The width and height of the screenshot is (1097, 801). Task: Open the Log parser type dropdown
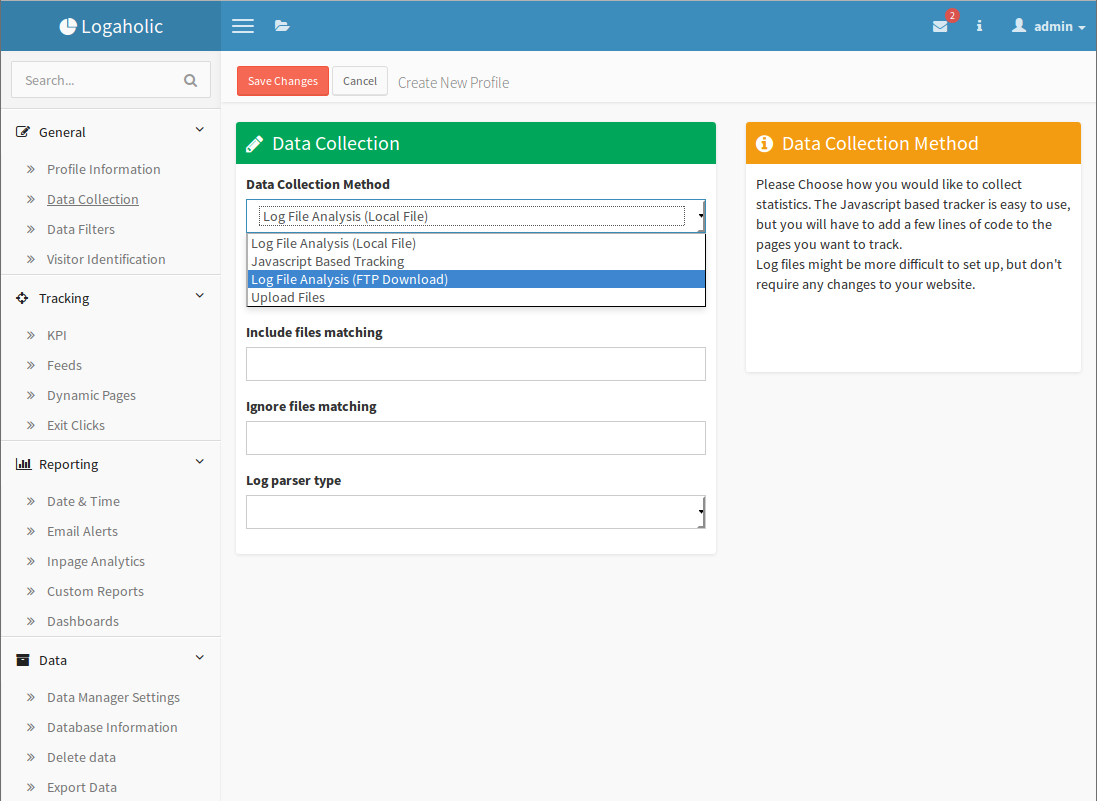point(476,512)
